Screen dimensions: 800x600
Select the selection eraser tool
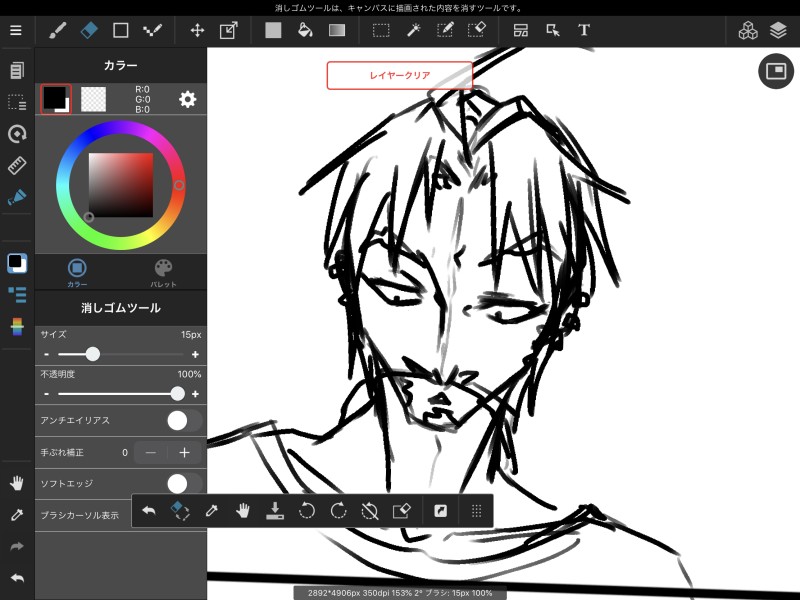click(477, 31)
